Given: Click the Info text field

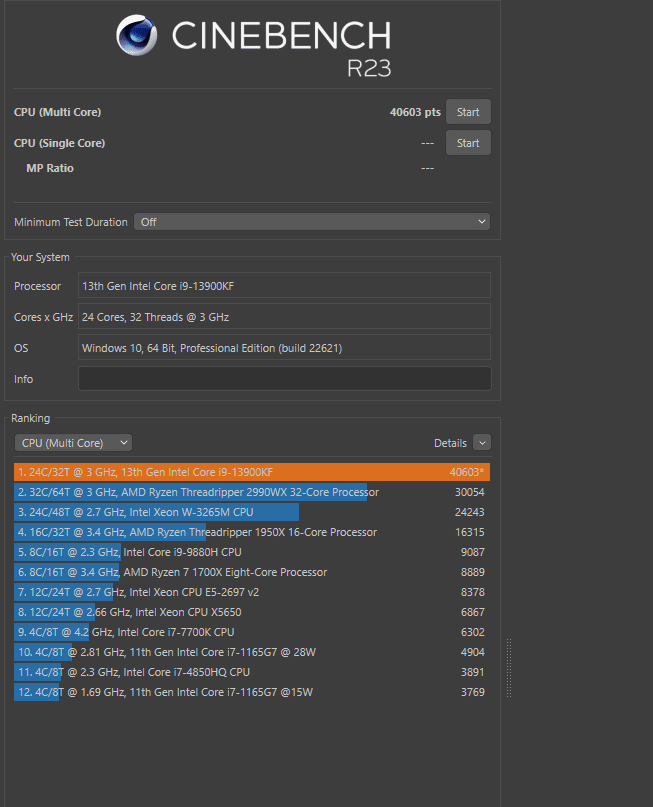Looking at the screenshot, I should tap(285, 379).
